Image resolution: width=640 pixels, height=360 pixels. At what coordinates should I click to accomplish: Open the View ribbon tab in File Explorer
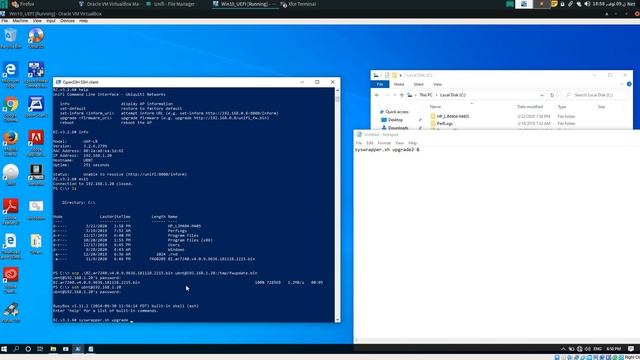[438, 84]
